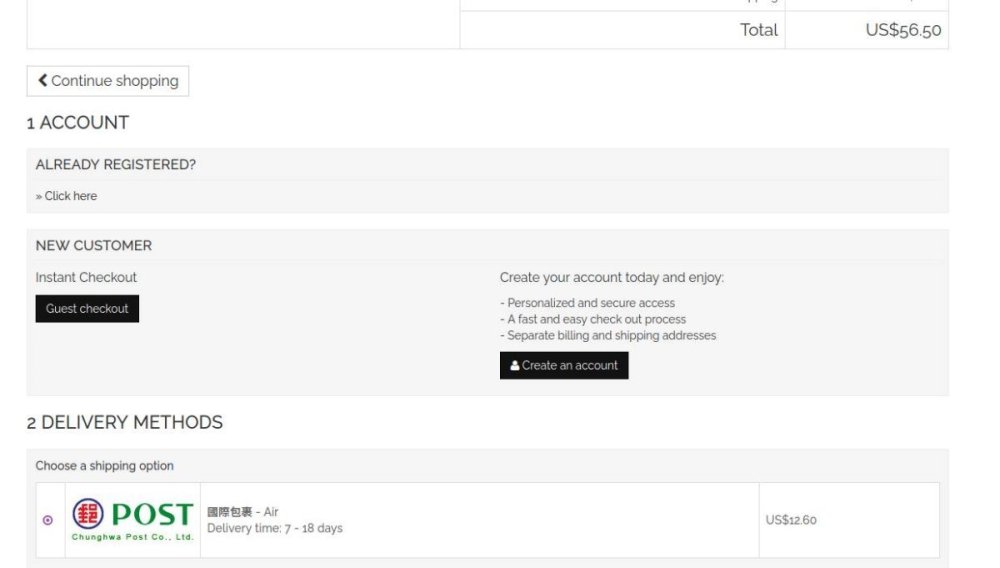Open the Create an account text label

570,366
